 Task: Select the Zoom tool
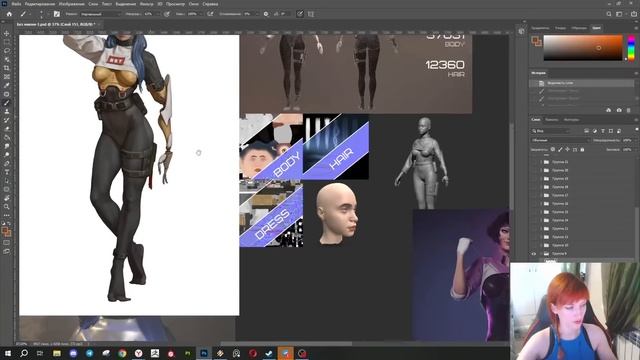[7, 207]
